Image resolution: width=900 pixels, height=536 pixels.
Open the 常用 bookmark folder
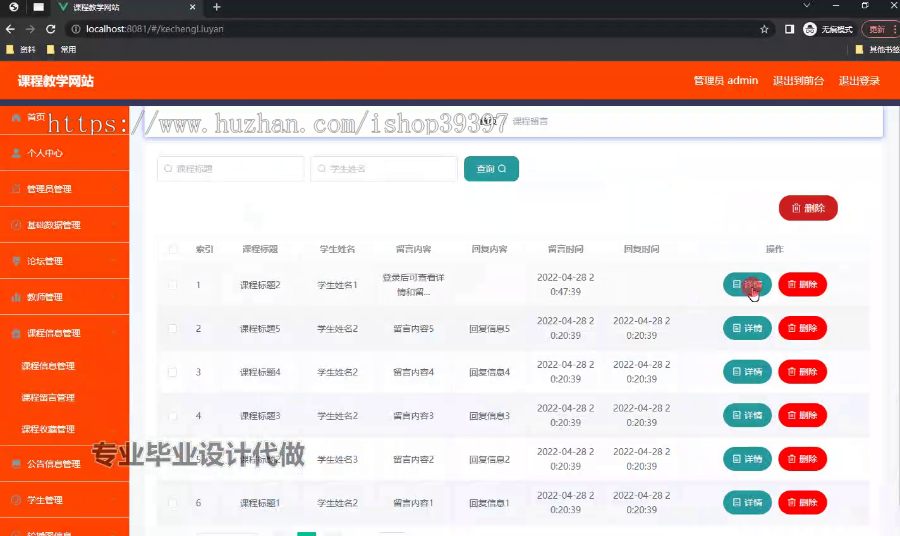[x=61, y=49]
